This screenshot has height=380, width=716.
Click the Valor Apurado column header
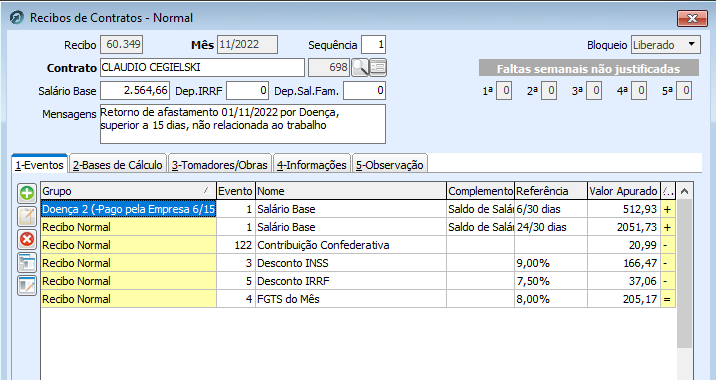coord(623,191)
